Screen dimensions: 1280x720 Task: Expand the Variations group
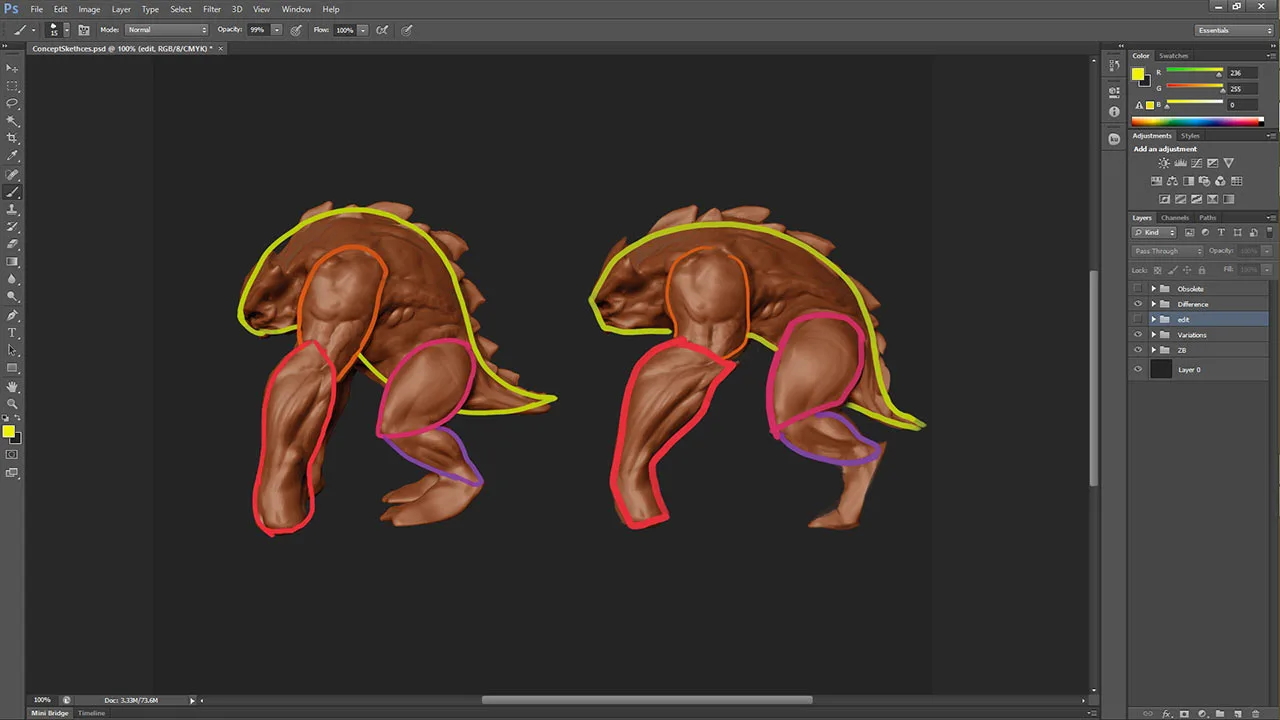1153,335
